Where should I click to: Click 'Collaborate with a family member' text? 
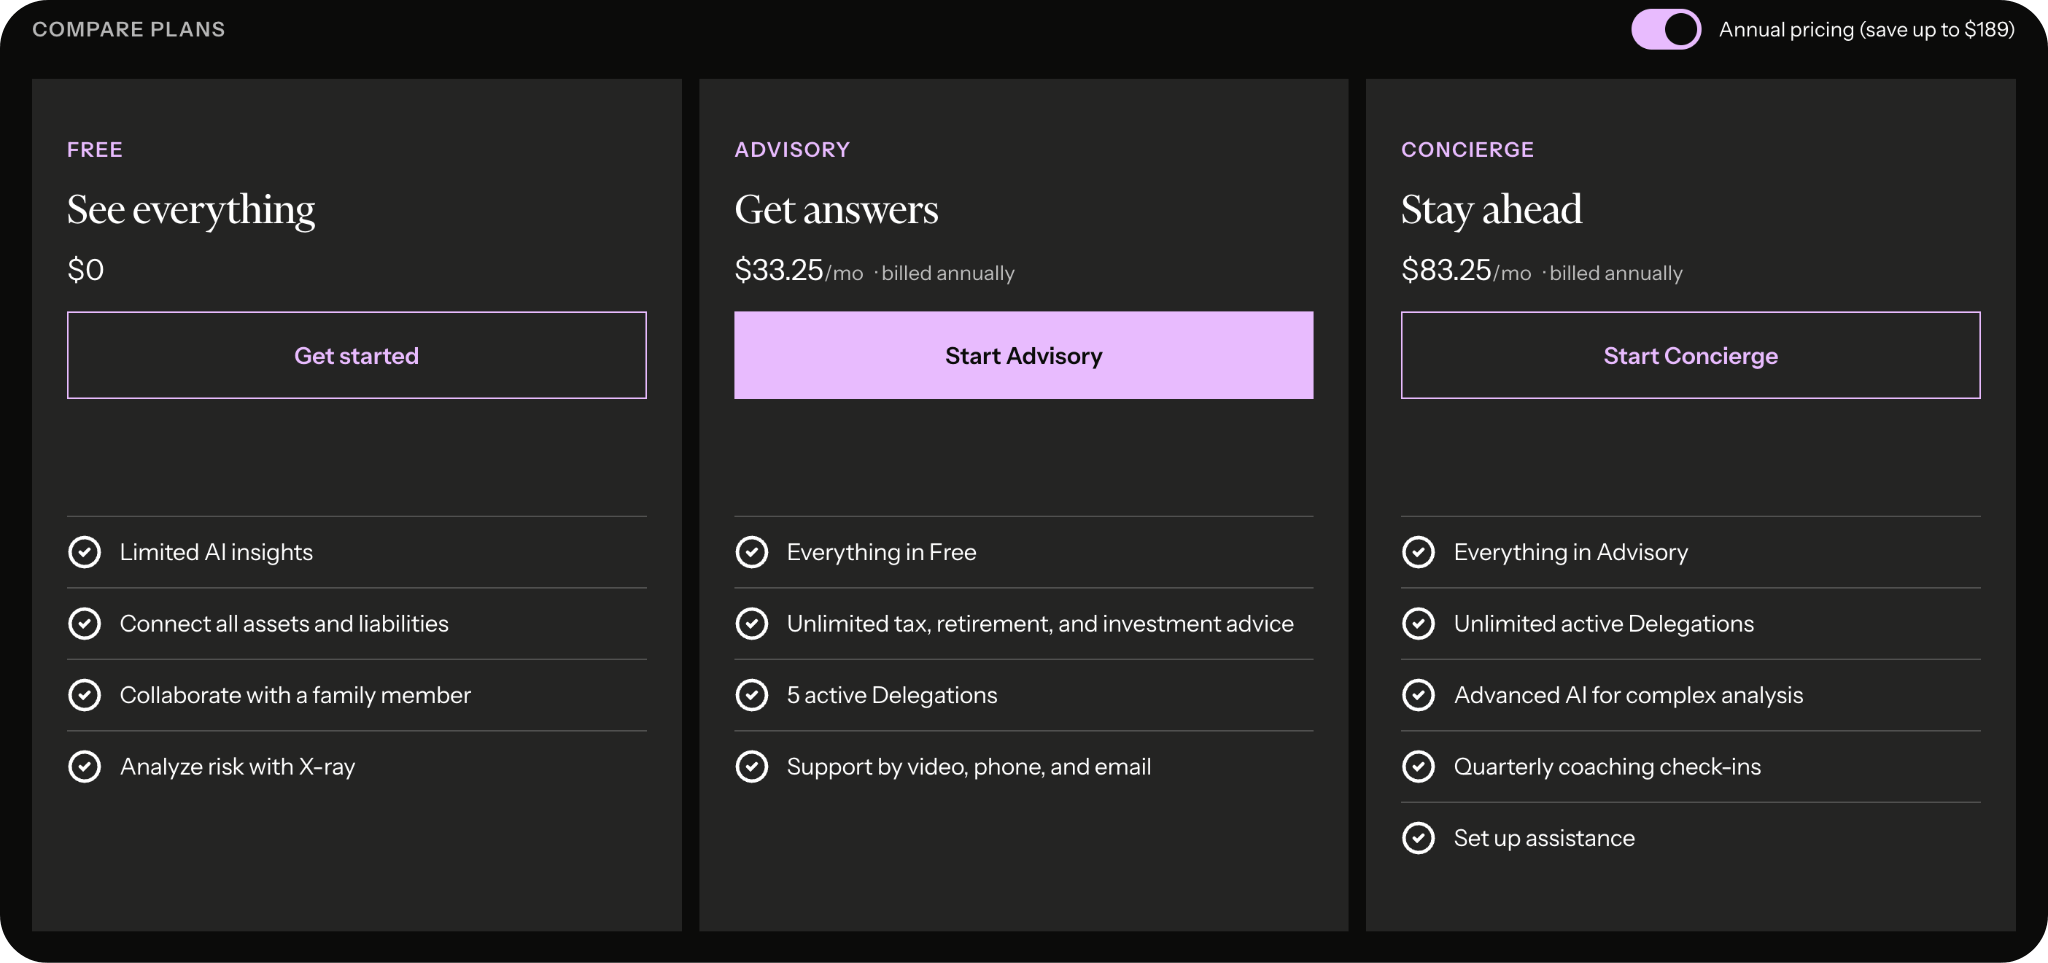click(295, 695)
